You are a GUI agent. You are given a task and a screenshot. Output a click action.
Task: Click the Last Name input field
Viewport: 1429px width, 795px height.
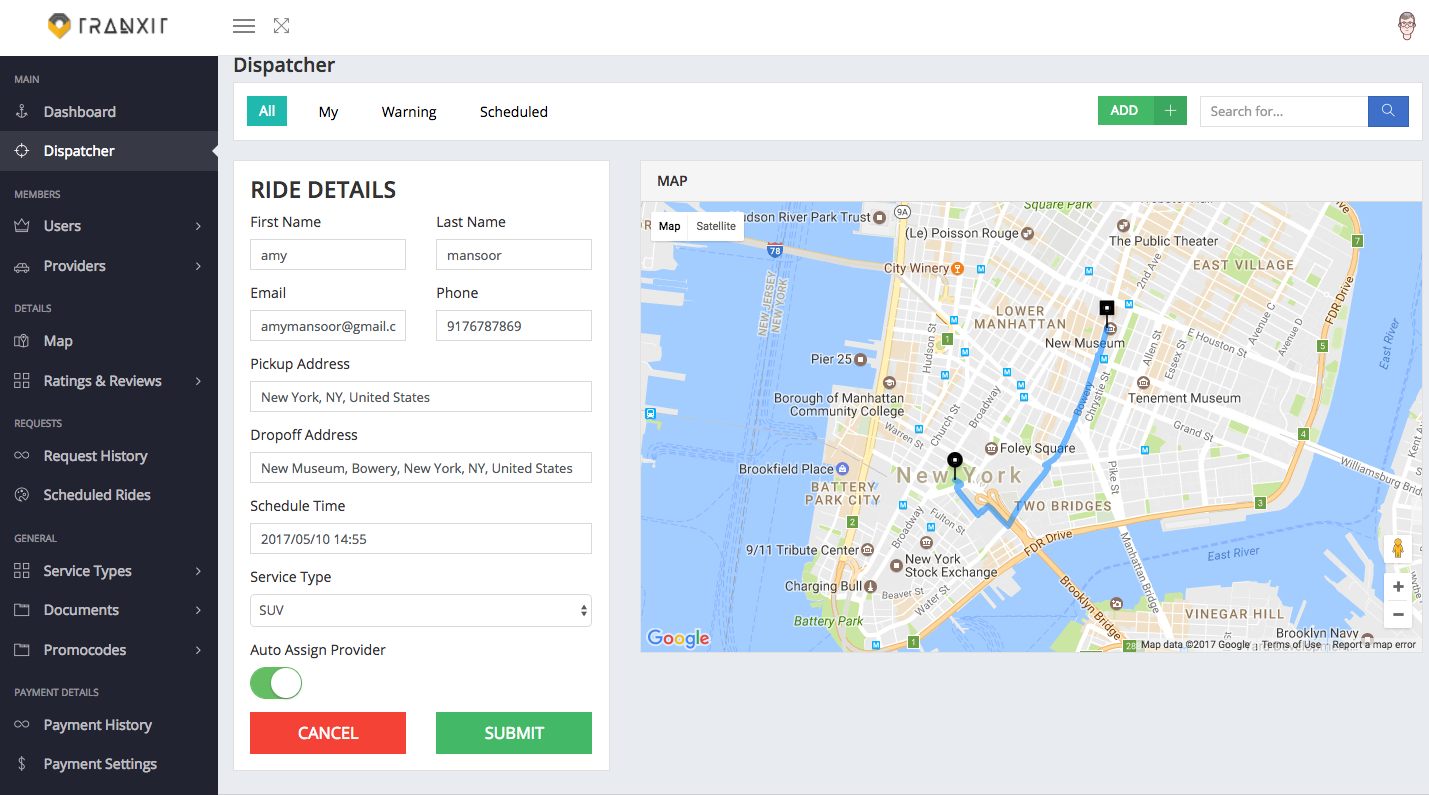tap(514, 255)
